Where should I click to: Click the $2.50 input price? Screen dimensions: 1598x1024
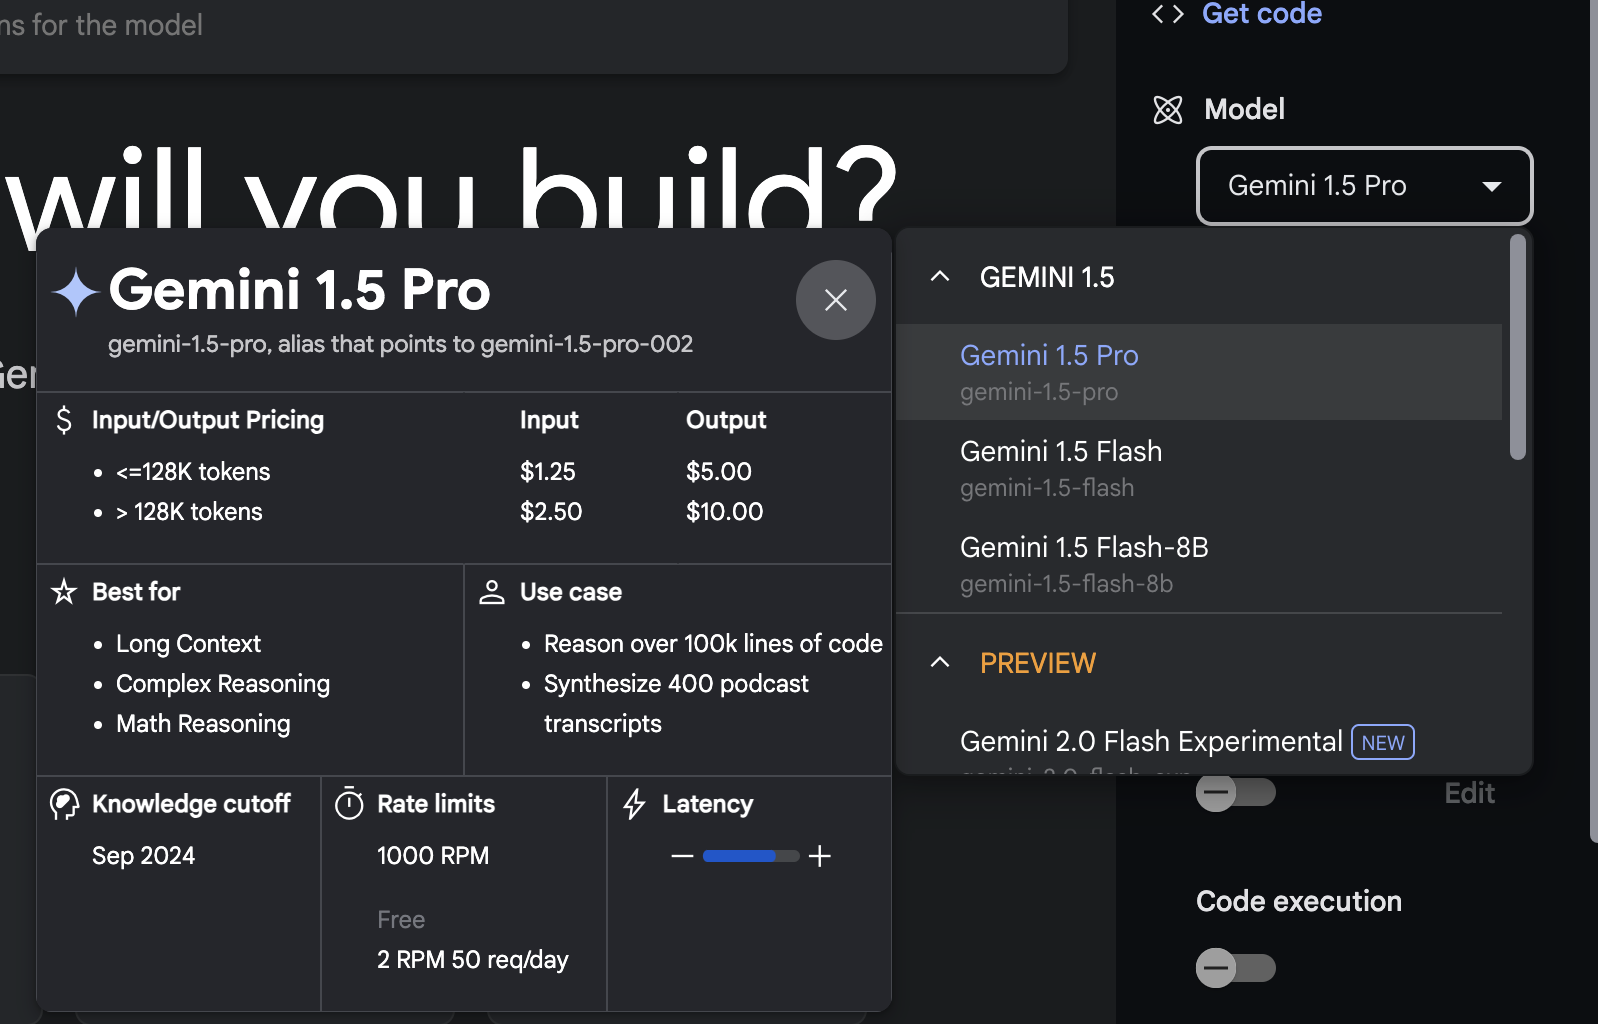551,512
